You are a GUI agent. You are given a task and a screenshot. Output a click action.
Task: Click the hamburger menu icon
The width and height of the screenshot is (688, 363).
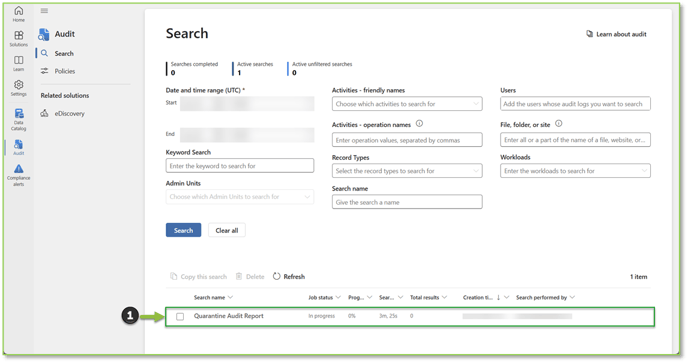(44, 11)
